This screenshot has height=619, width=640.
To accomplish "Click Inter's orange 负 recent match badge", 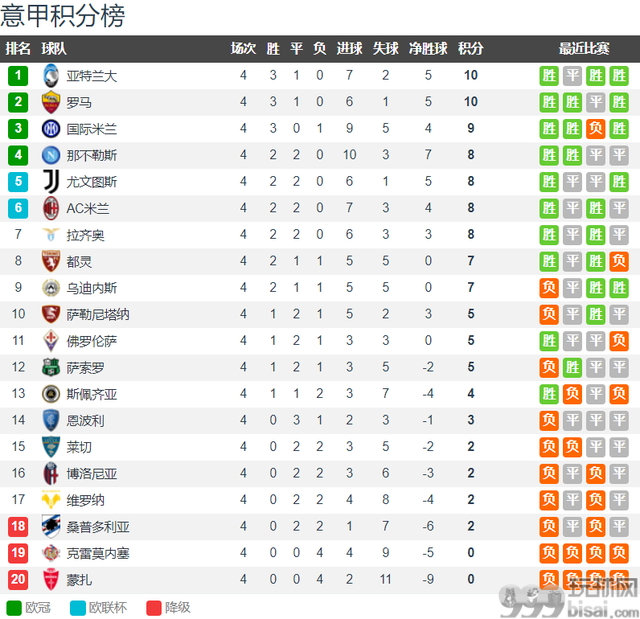I will tap(596, 129).
